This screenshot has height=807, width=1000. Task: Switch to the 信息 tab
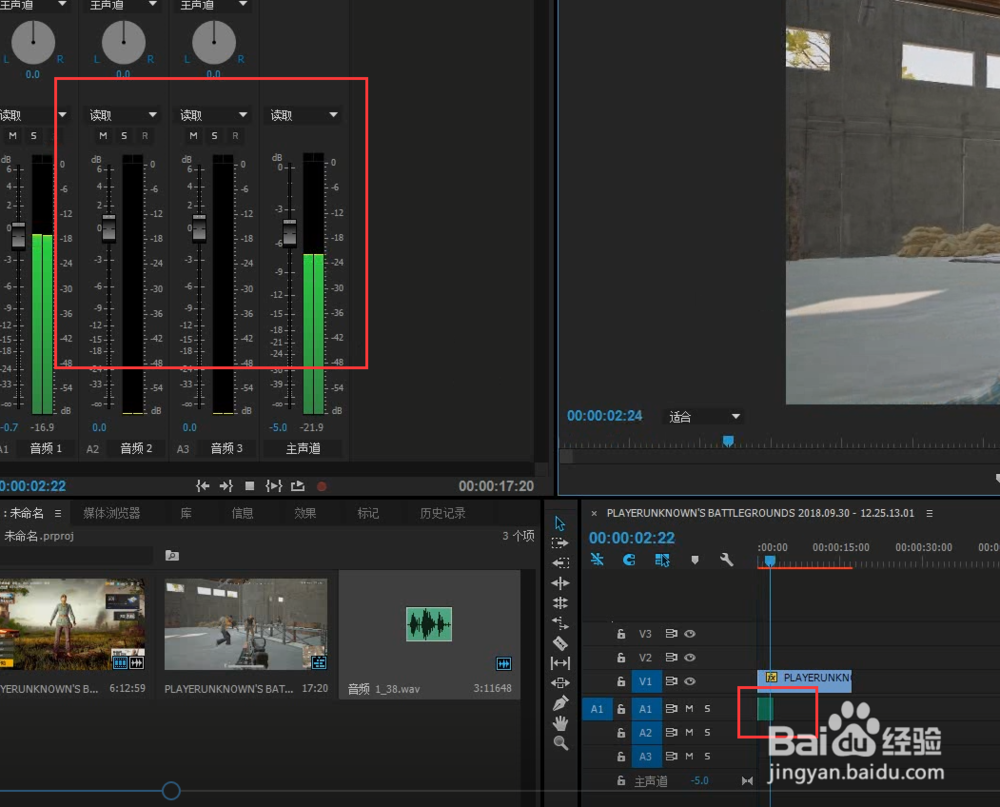[242, 513]
